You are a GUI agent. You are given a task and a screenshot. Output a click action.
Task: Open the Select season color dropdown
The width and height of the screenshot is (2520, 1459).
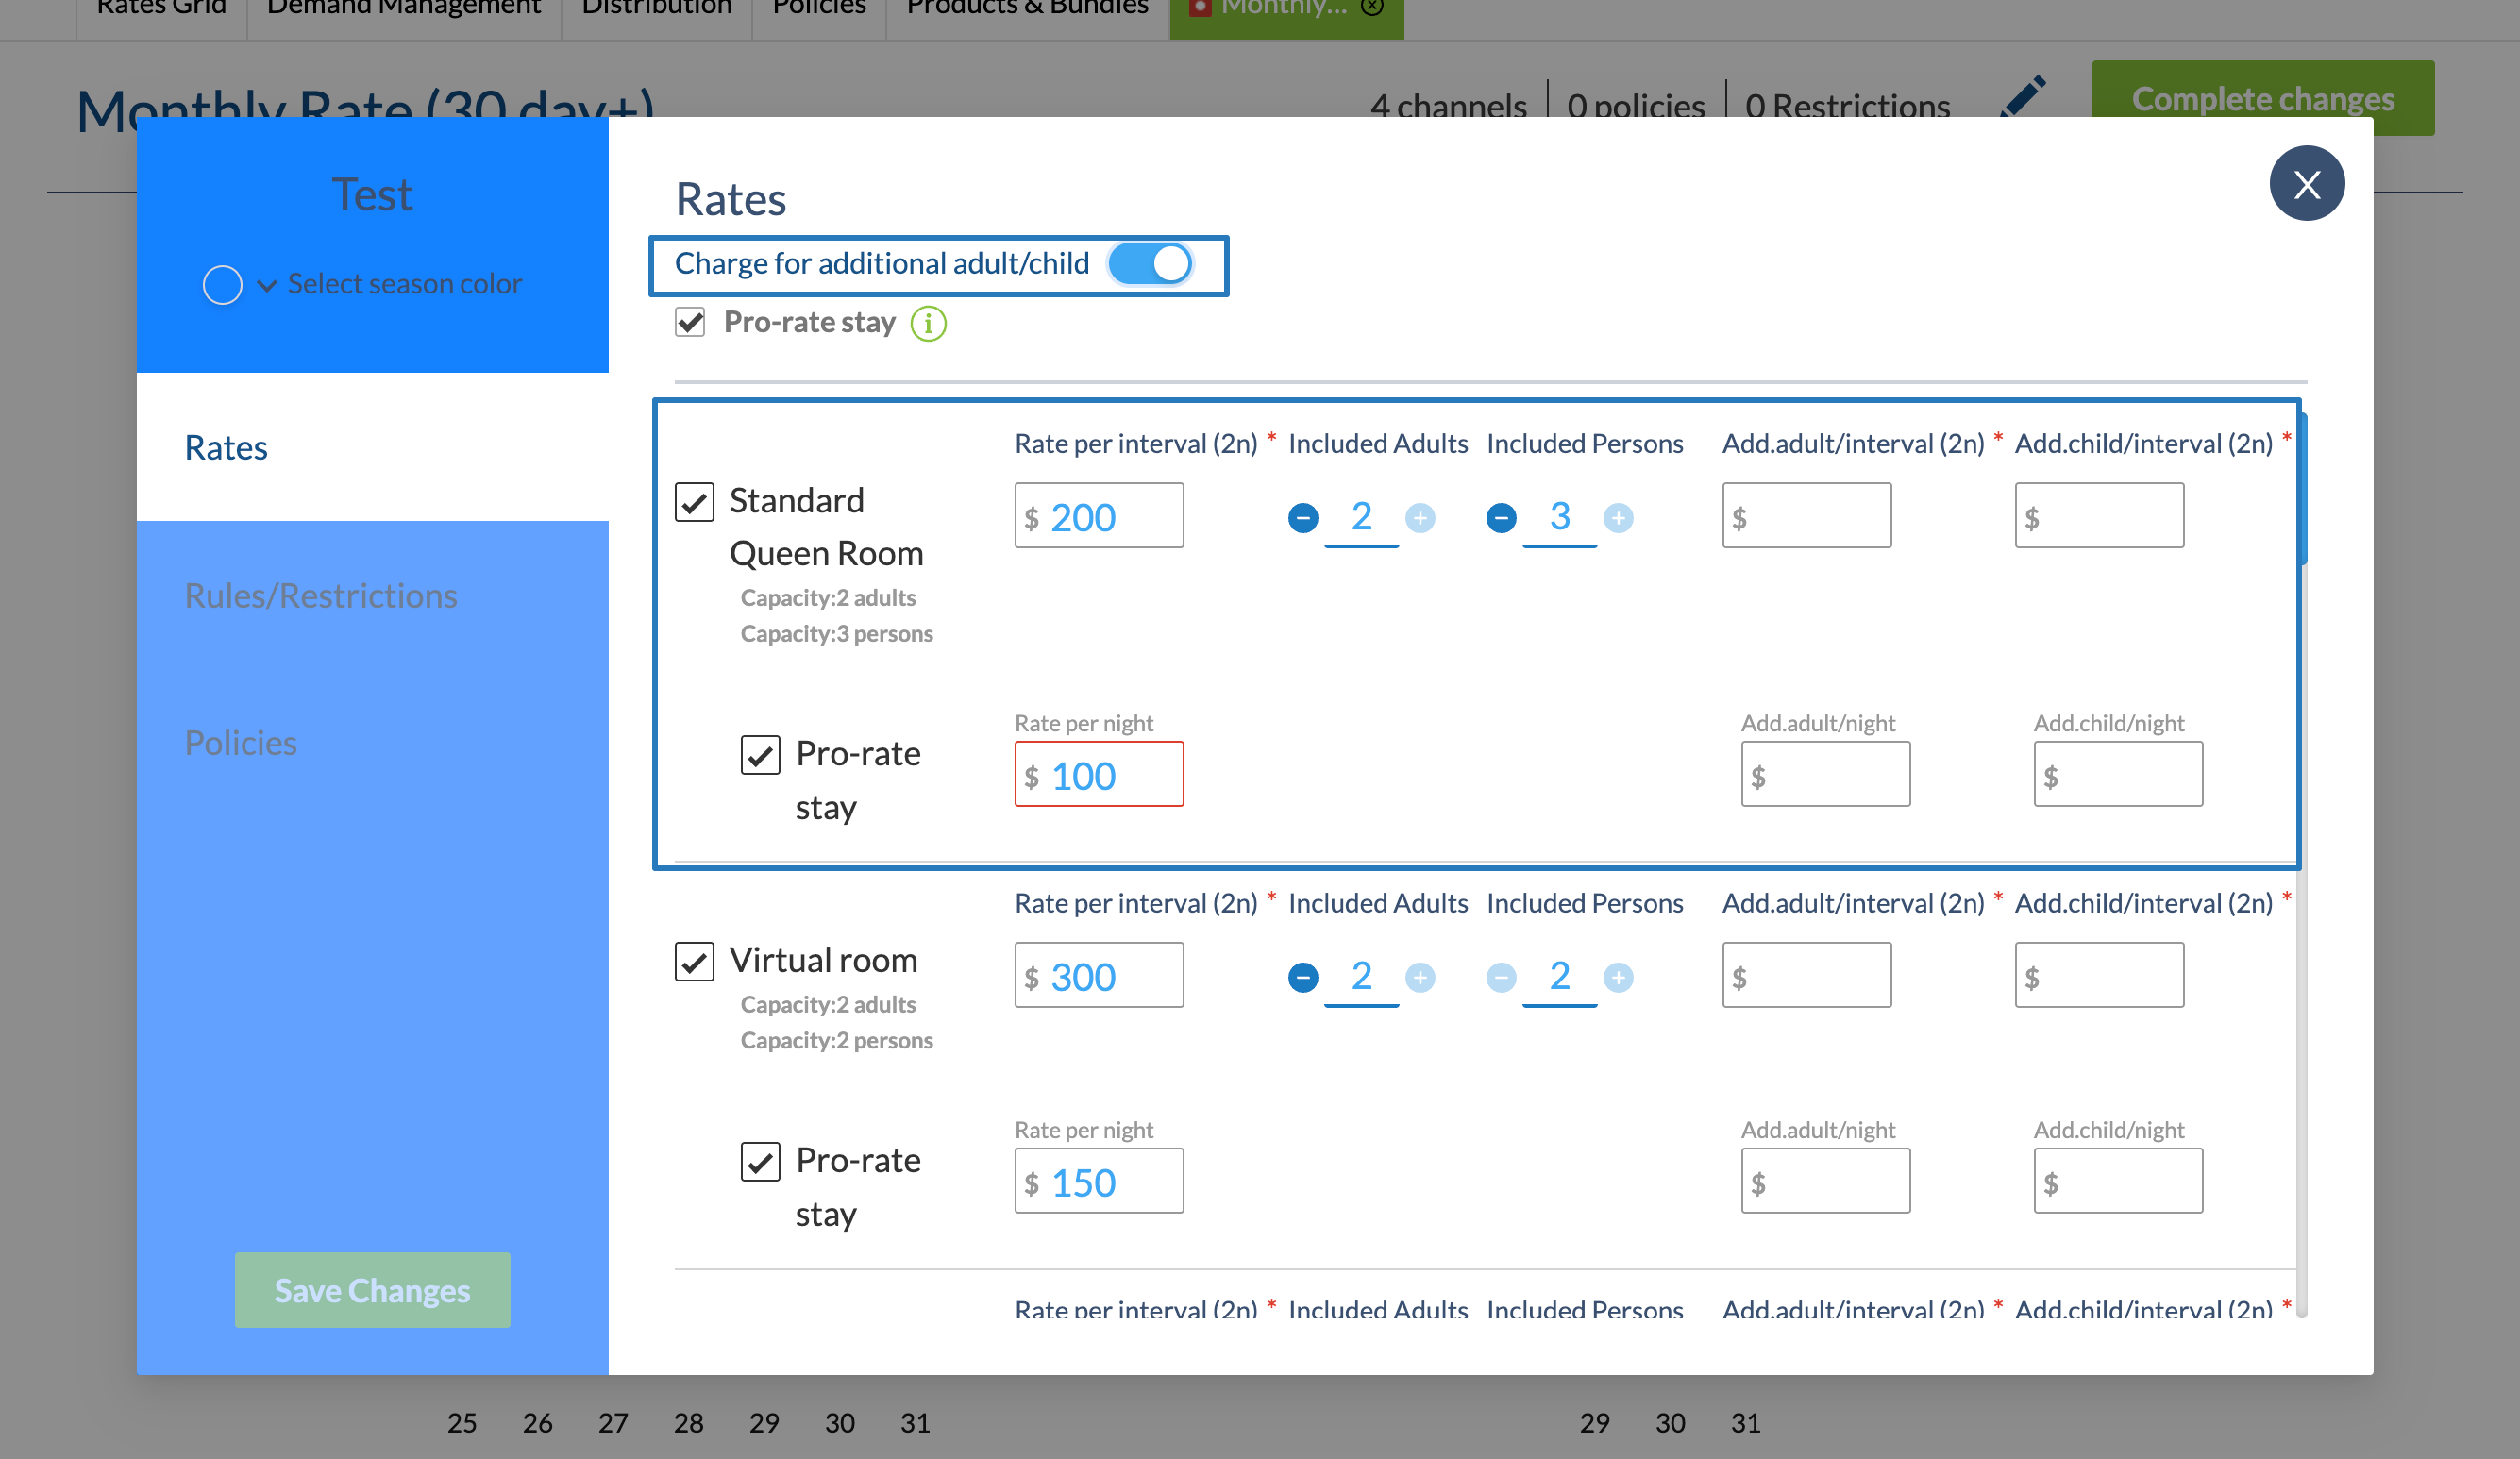click(x=390, y=284)
